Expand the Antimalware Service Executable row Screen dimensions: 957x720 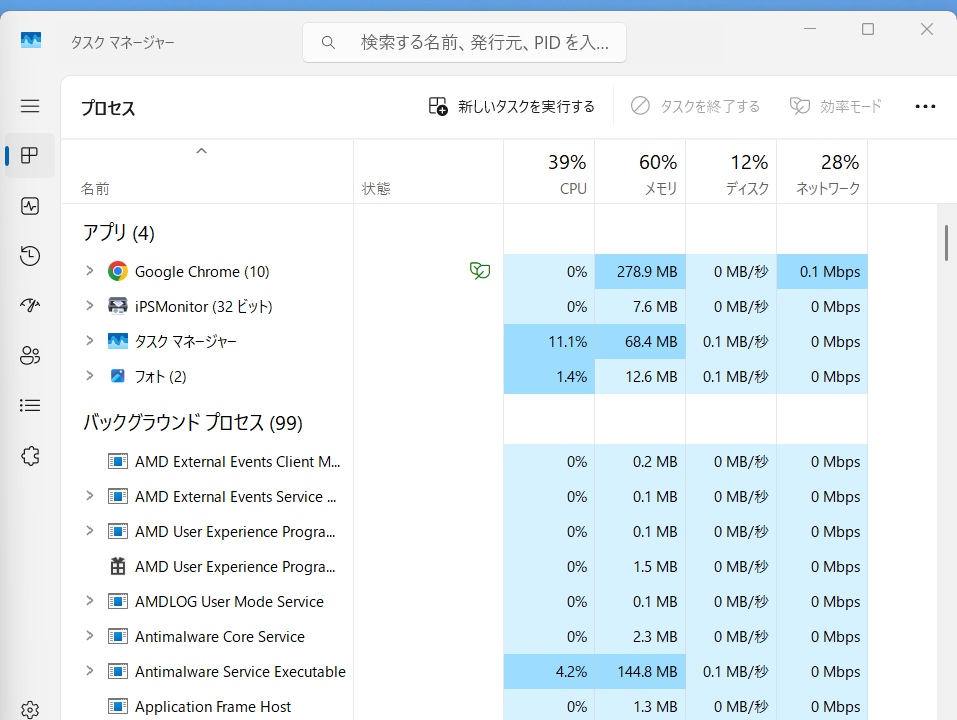point(89,671)
